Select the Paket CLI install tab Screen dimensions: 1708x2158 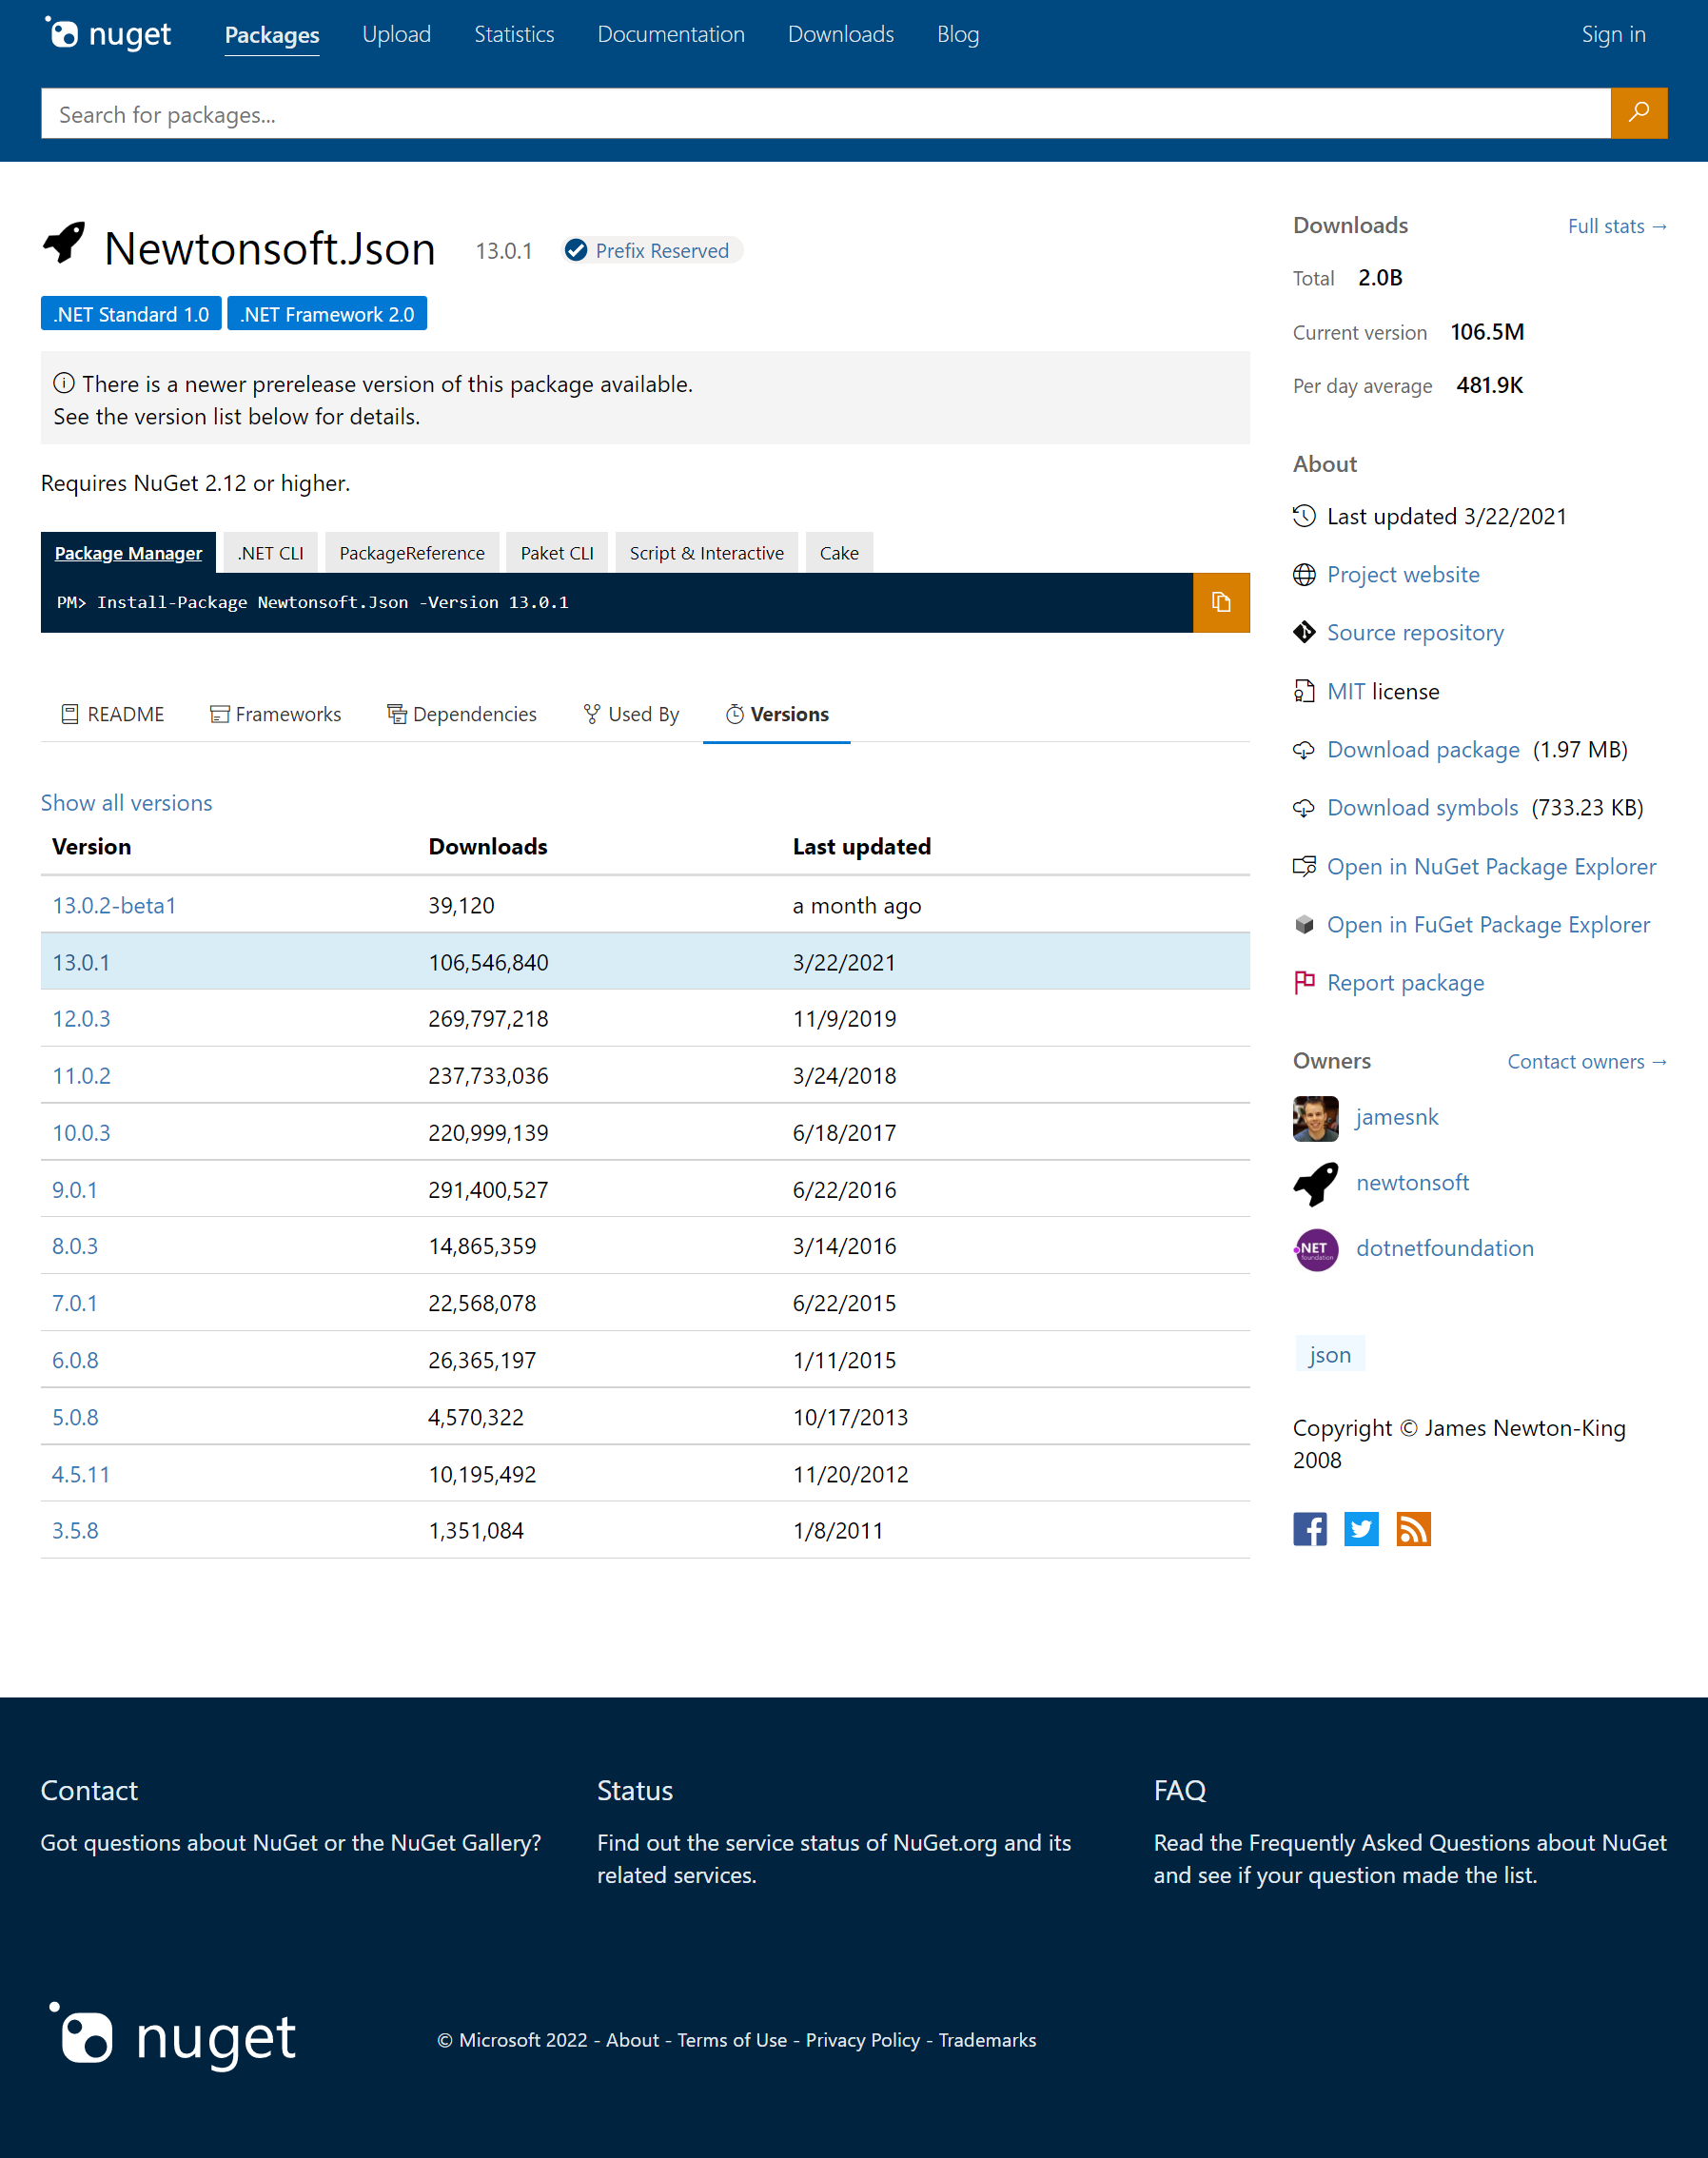[557, 553]
